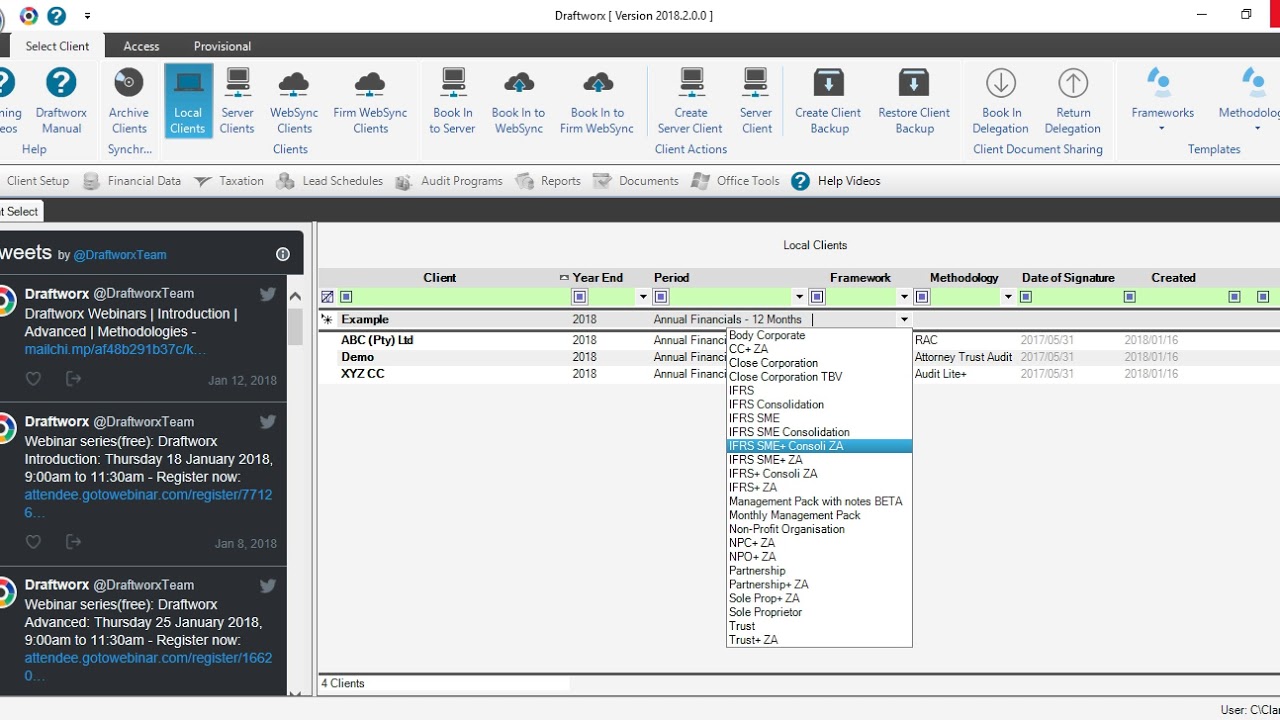Screen dimensions: 1280x720
Task: Click Book In to Firm WebSync
Action: [x=597, y=100]
